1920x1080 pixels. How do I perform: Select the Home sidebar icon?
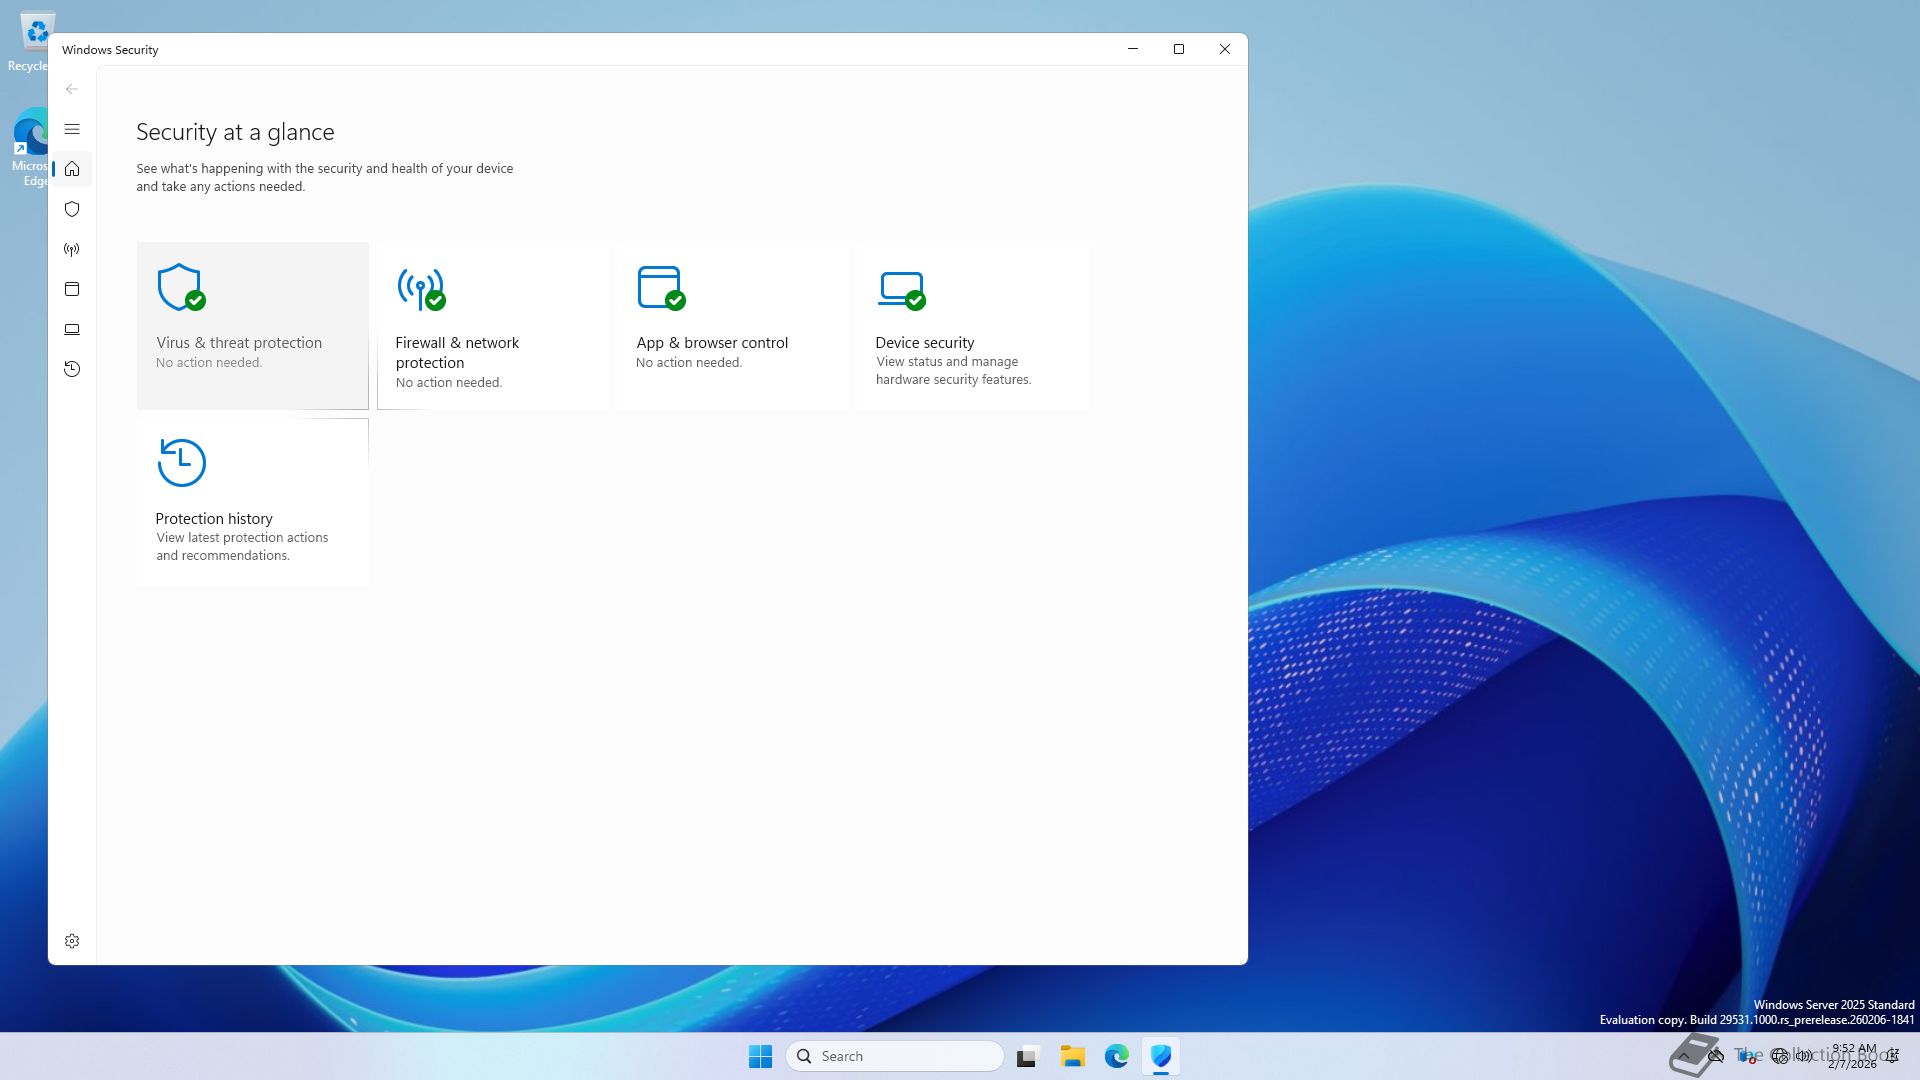[x=72, y=169]
